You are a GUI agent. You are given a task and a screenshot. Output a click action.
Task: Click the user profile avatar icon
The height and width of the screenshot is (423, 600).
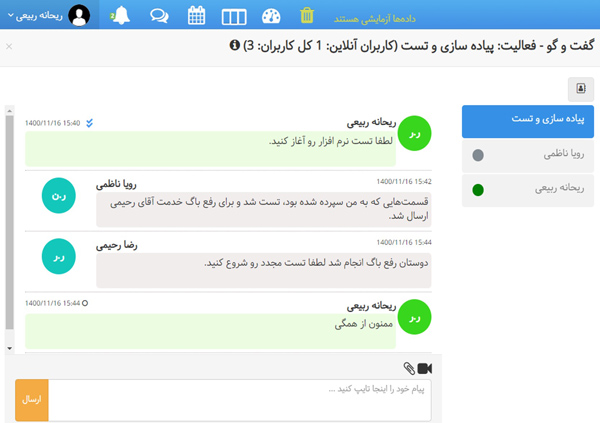coord(79,15)
